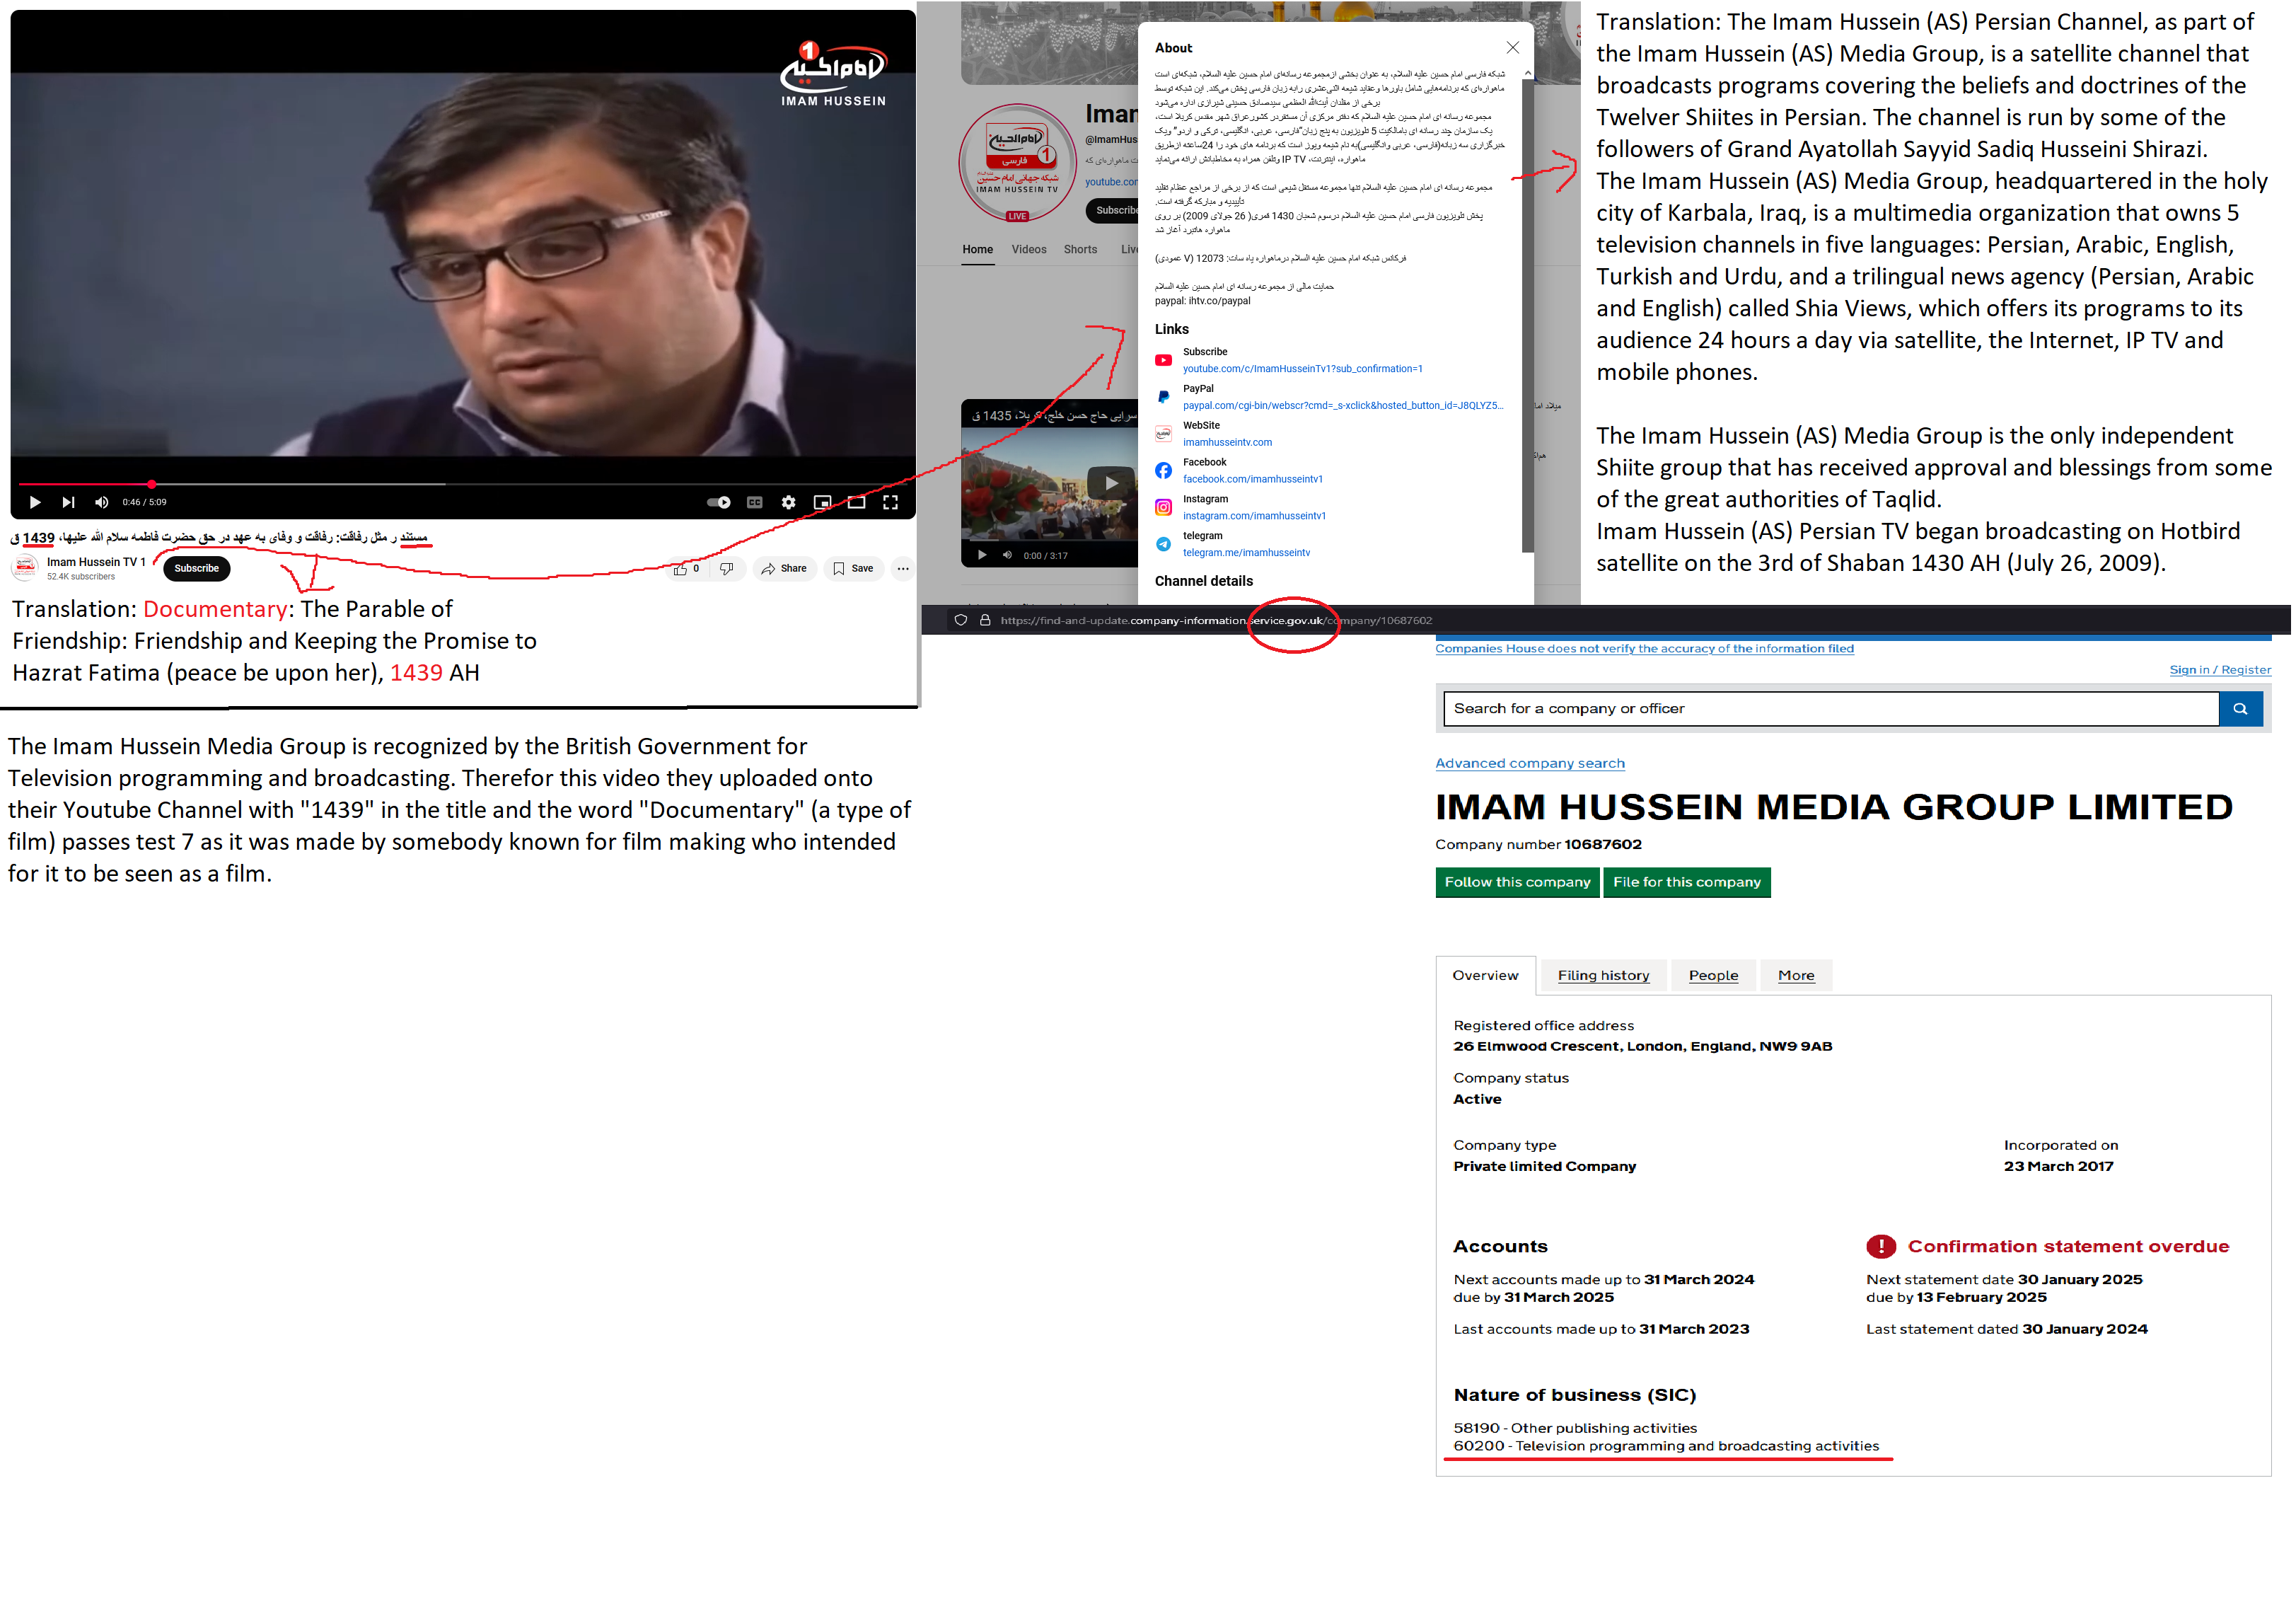
Task: Click the Follow this company button
Action: pyautogui.click(x=1518, y=883)
